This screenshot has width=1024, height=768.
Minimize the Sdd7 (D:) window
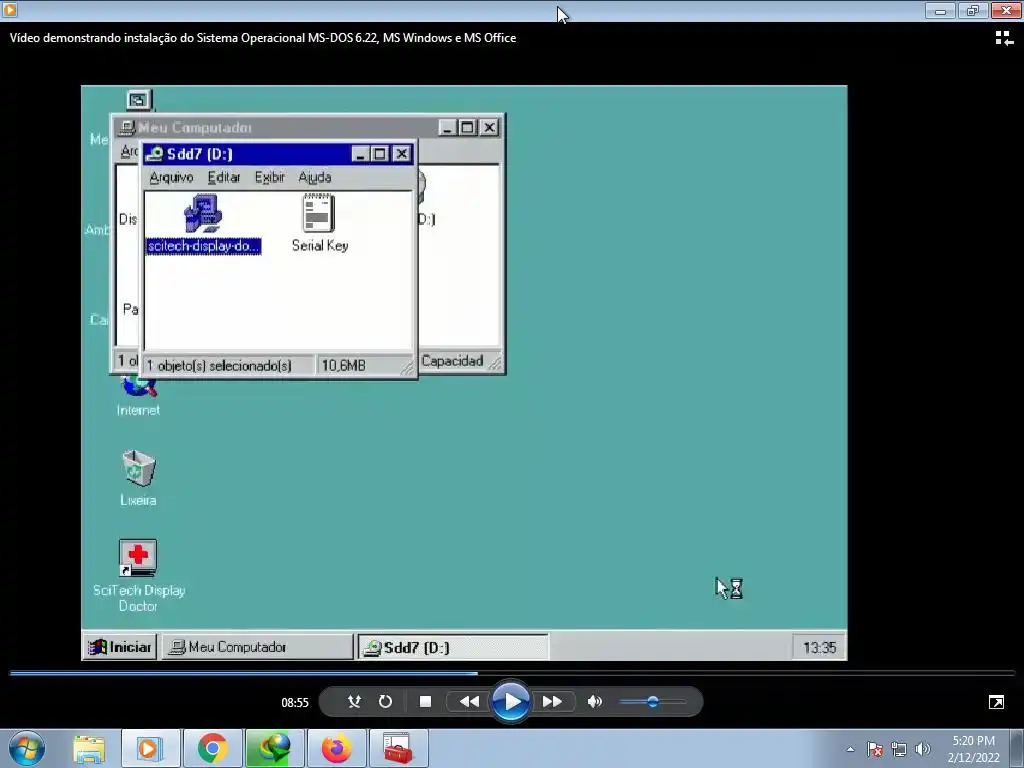pyautogui.click(x=360, y=153)
